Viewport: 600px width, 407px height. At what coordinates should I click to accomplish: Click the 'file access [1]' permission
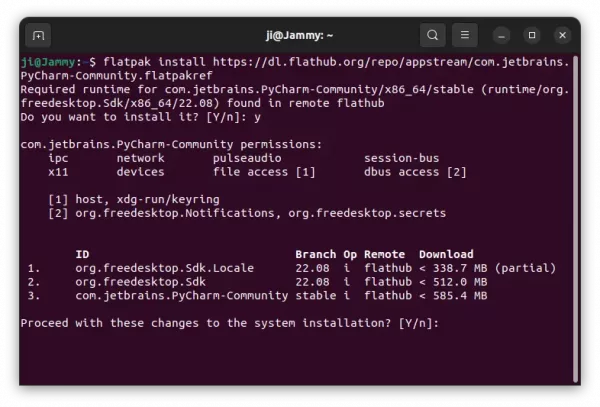264,172
